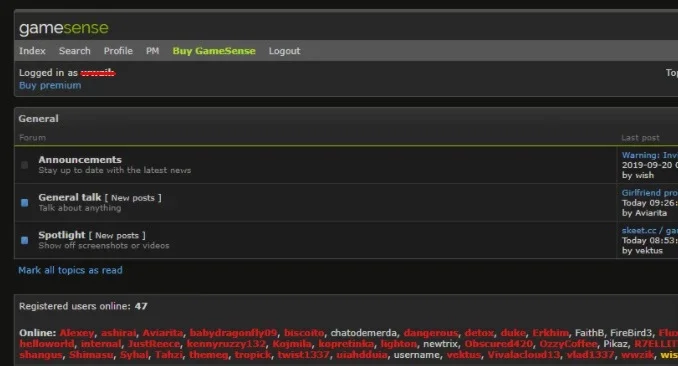This screenshot has width=678, height=366.
Task: Open the skeet.cc last post link
Action: pos(649,230)
